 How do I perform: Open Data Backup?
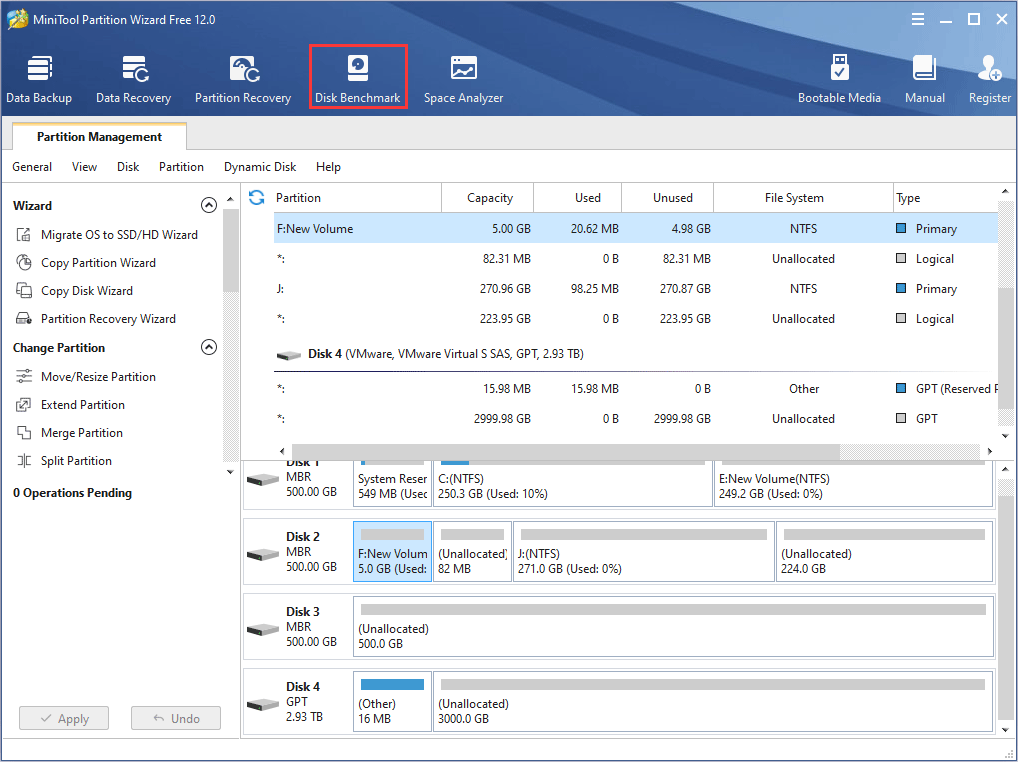point(39,75)
